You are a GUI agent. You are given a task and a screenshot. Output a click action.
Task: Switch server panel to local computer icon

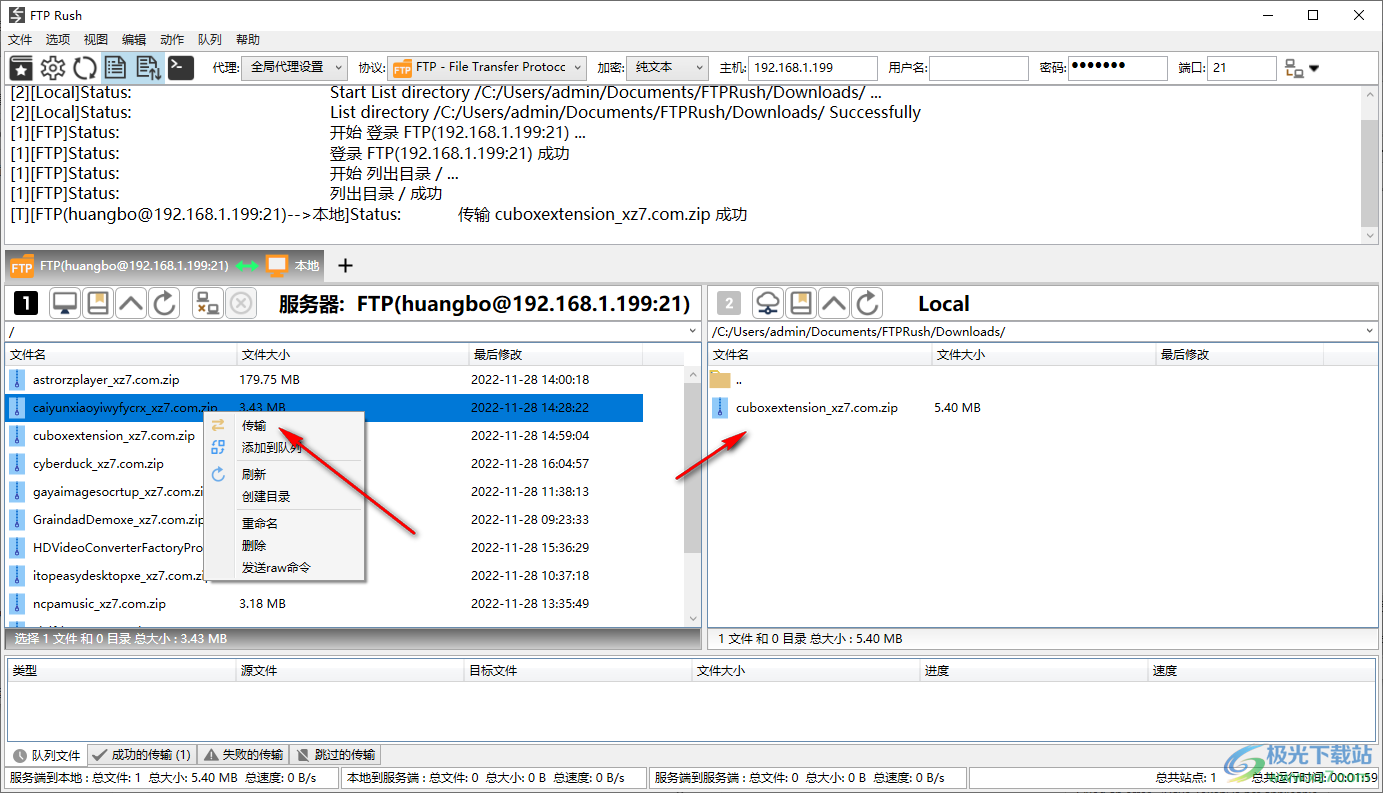[65, 303]
